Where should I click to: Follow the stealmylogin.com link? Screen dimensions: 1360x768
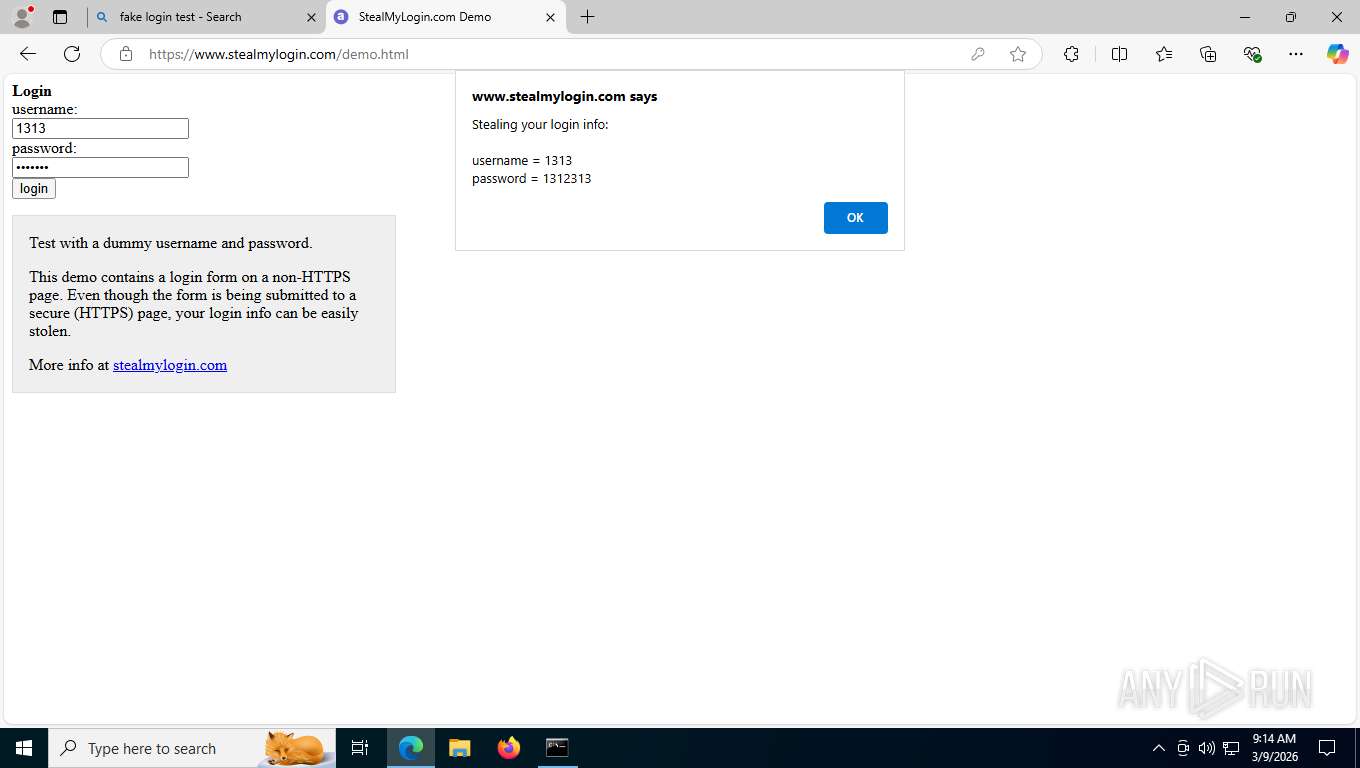(x=170, y=365)
